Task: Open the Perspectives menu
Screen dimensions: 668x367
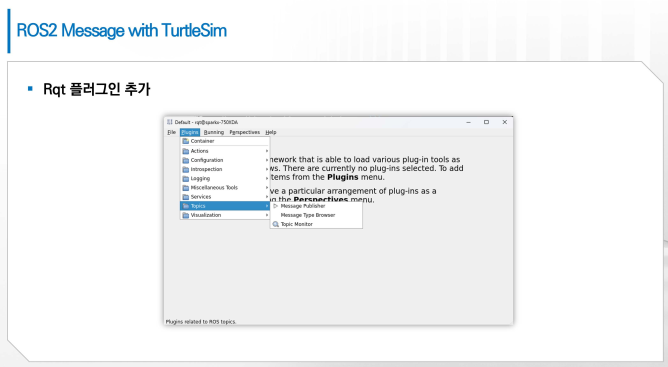Action: [x=245, y=132]
